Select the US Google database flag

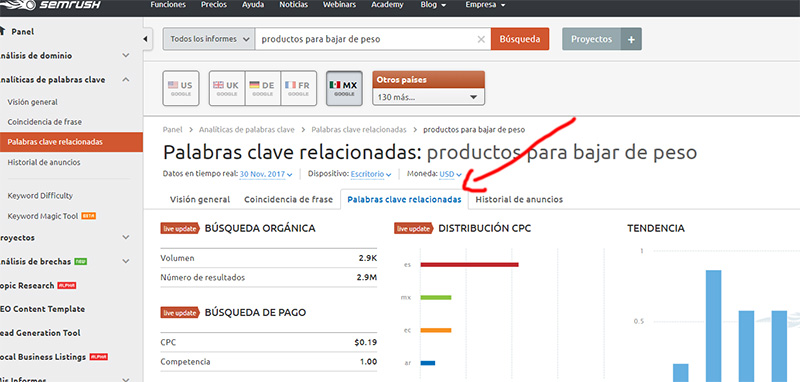tap(181, 88)
